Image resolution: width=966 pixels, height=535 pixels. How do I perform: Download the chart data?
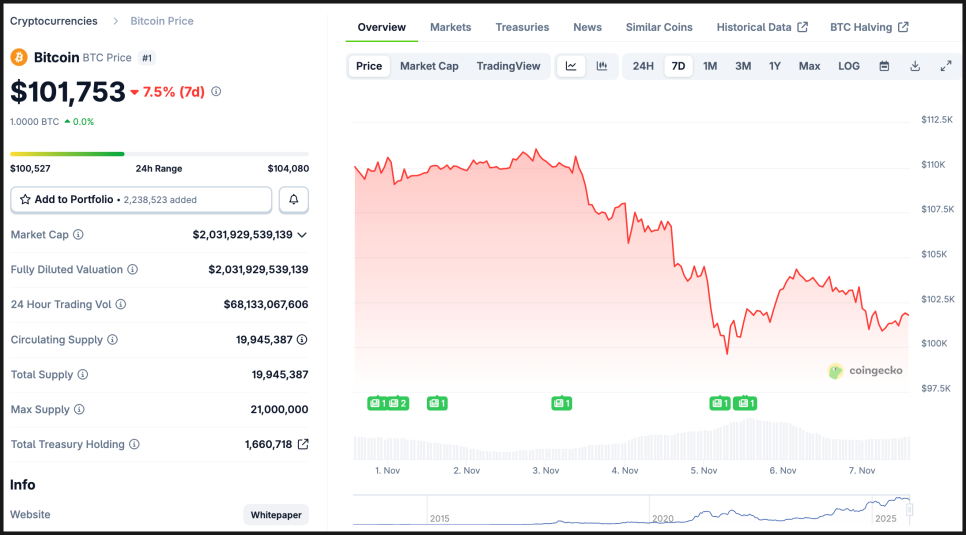(915, 66)
